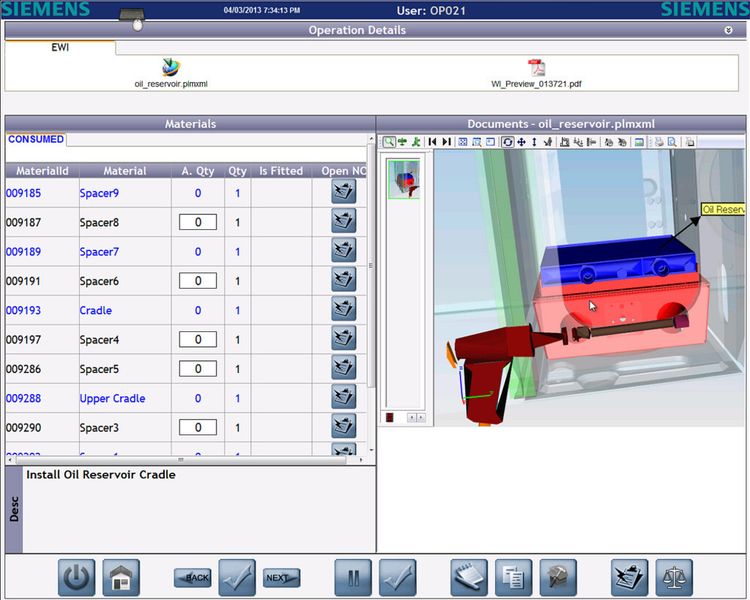Click the Is Fitted column header
750x600 pixels.
pos(281,171)
